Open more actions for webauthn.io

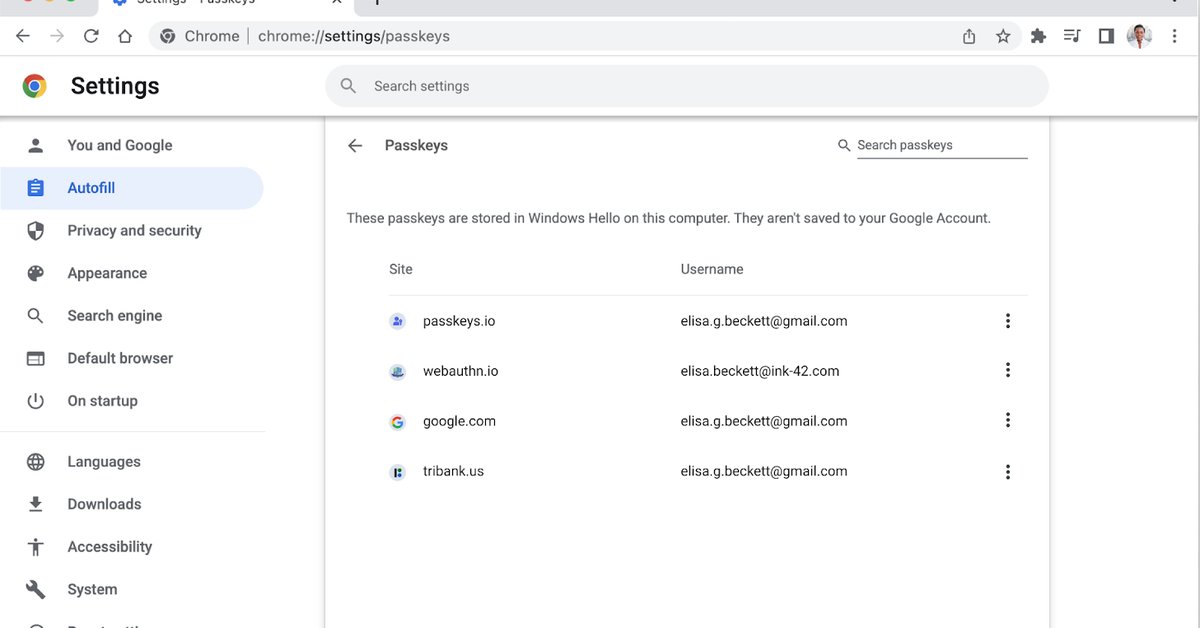[1008, 370]
